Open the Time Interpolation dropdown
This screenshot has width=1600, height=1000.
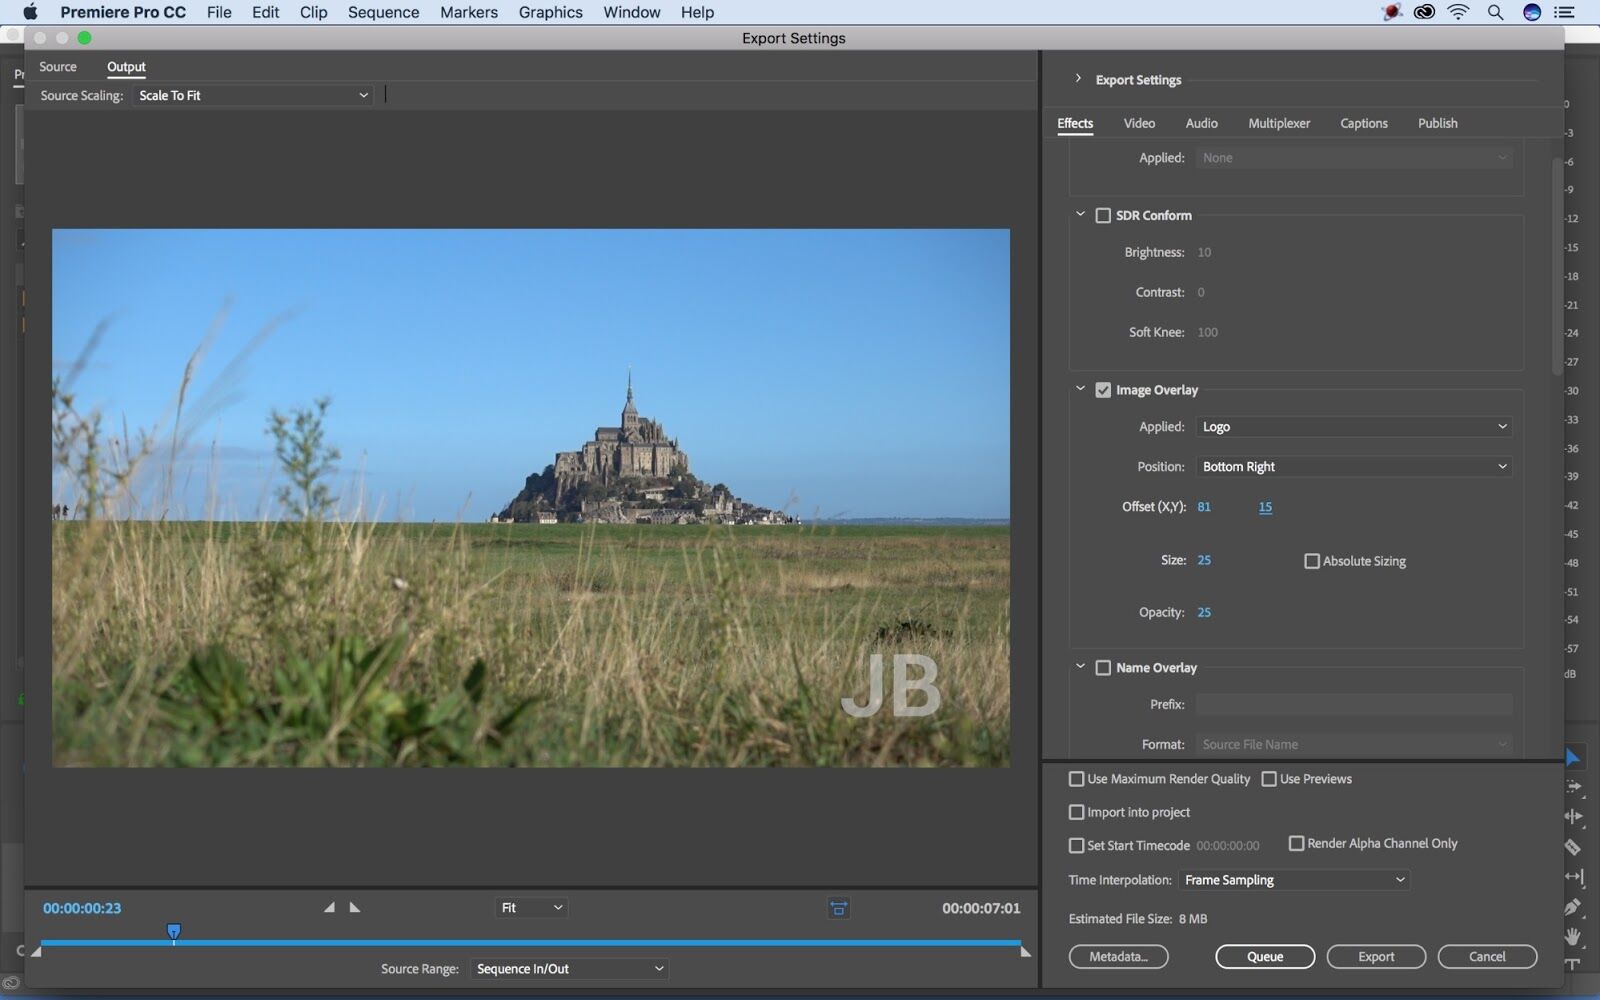click(1295, 880)
